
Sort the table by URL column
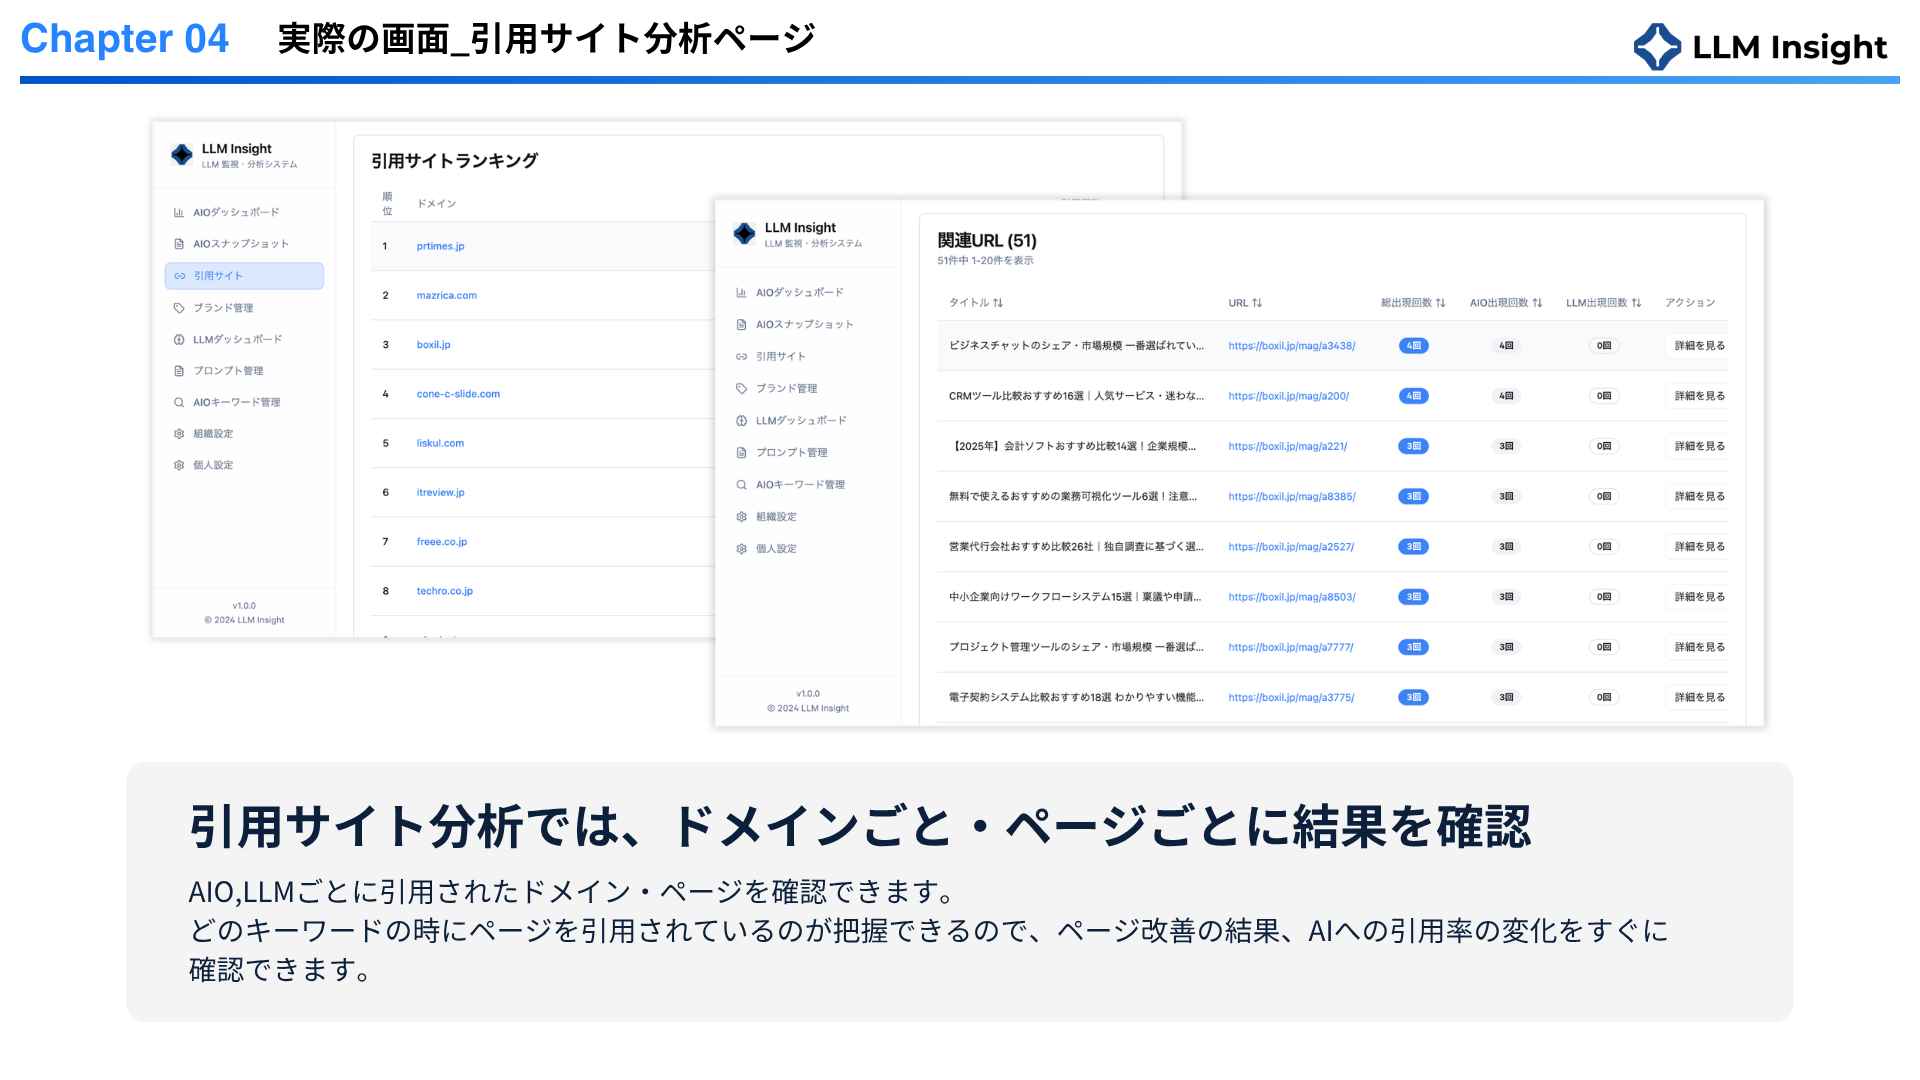1245,303
